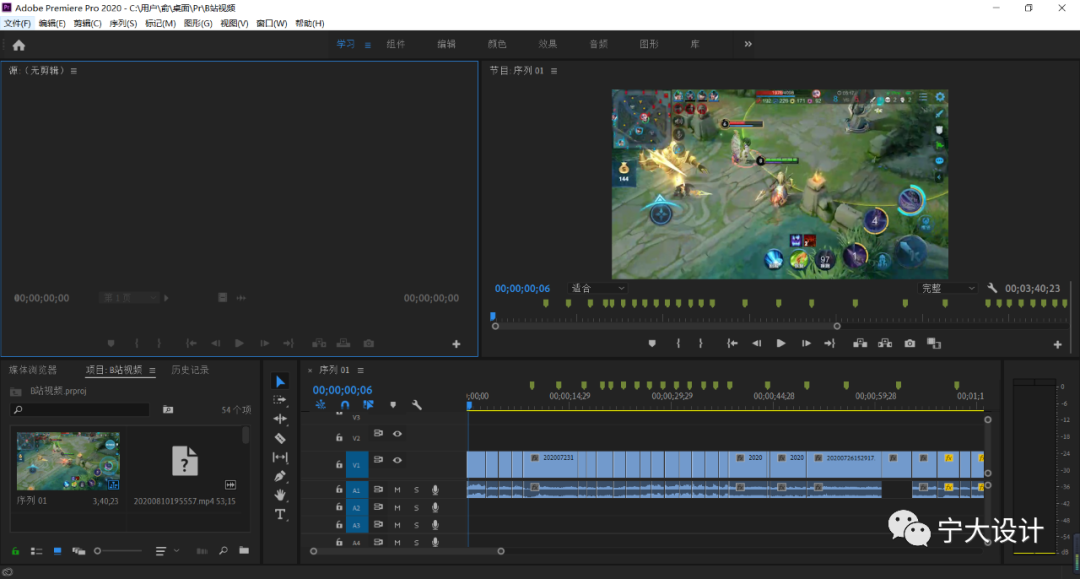This screenshot has width=1080, height=579.
Task: Toggle V2 track output eye
Action: (397, 434)
